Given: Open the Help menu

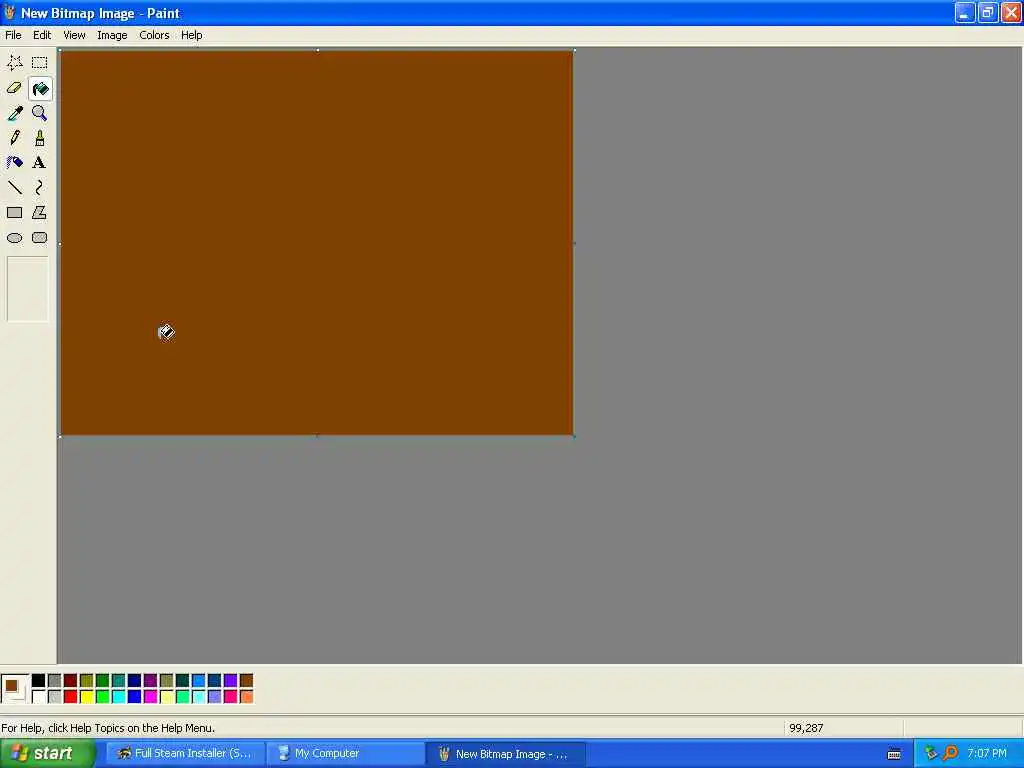Looking at the screenshot, I should point(191,35).
